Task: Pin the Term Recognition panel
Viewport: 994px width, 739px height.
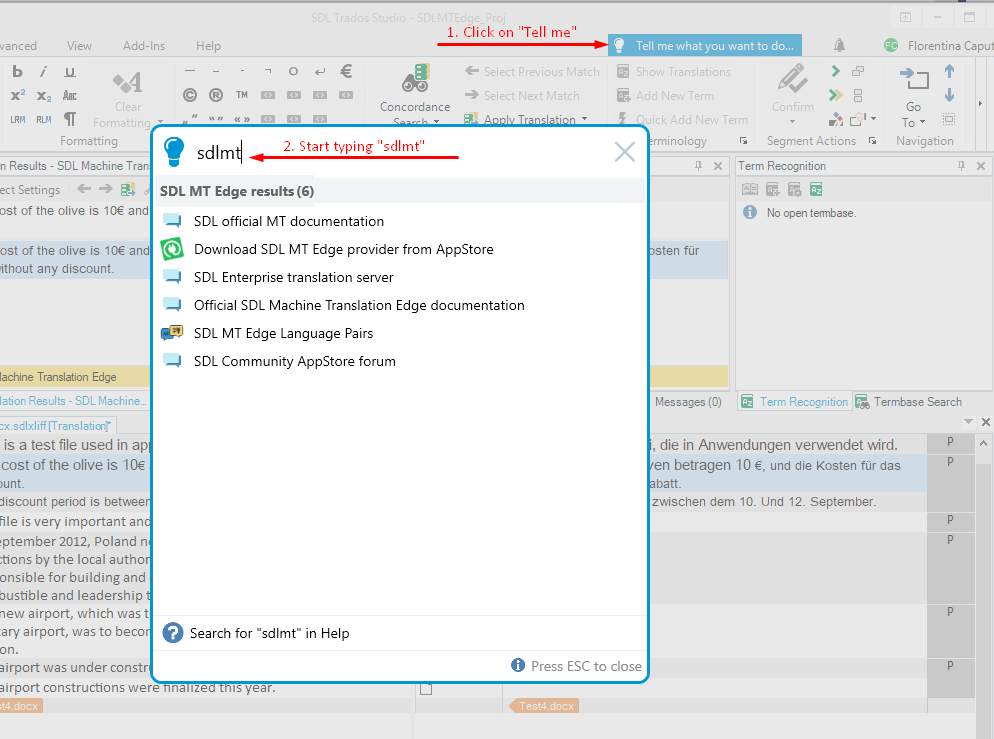Action: pos(961,165)
